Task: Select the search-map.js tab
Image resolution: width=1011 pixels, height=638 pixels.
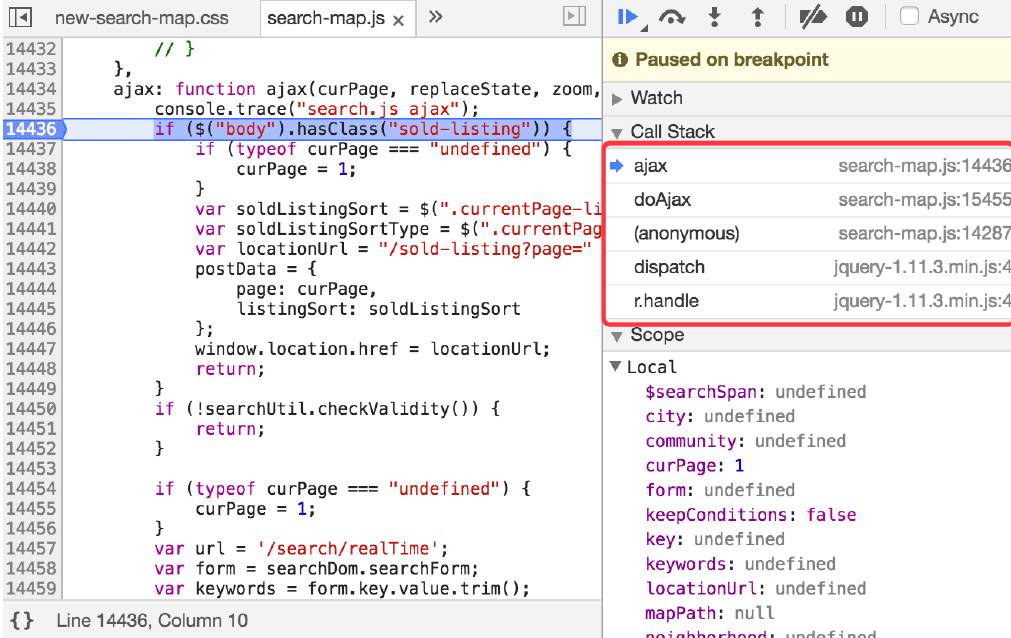Action: pos(326,18)
